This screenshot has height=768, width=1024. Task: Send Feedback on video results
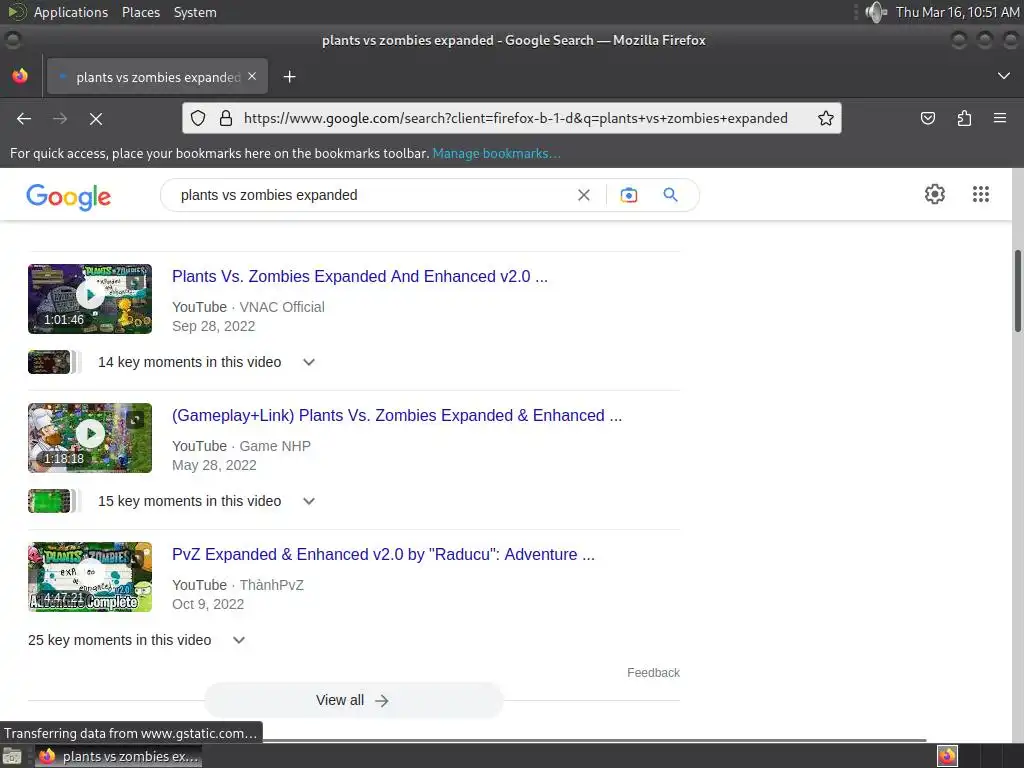point(653,673)
